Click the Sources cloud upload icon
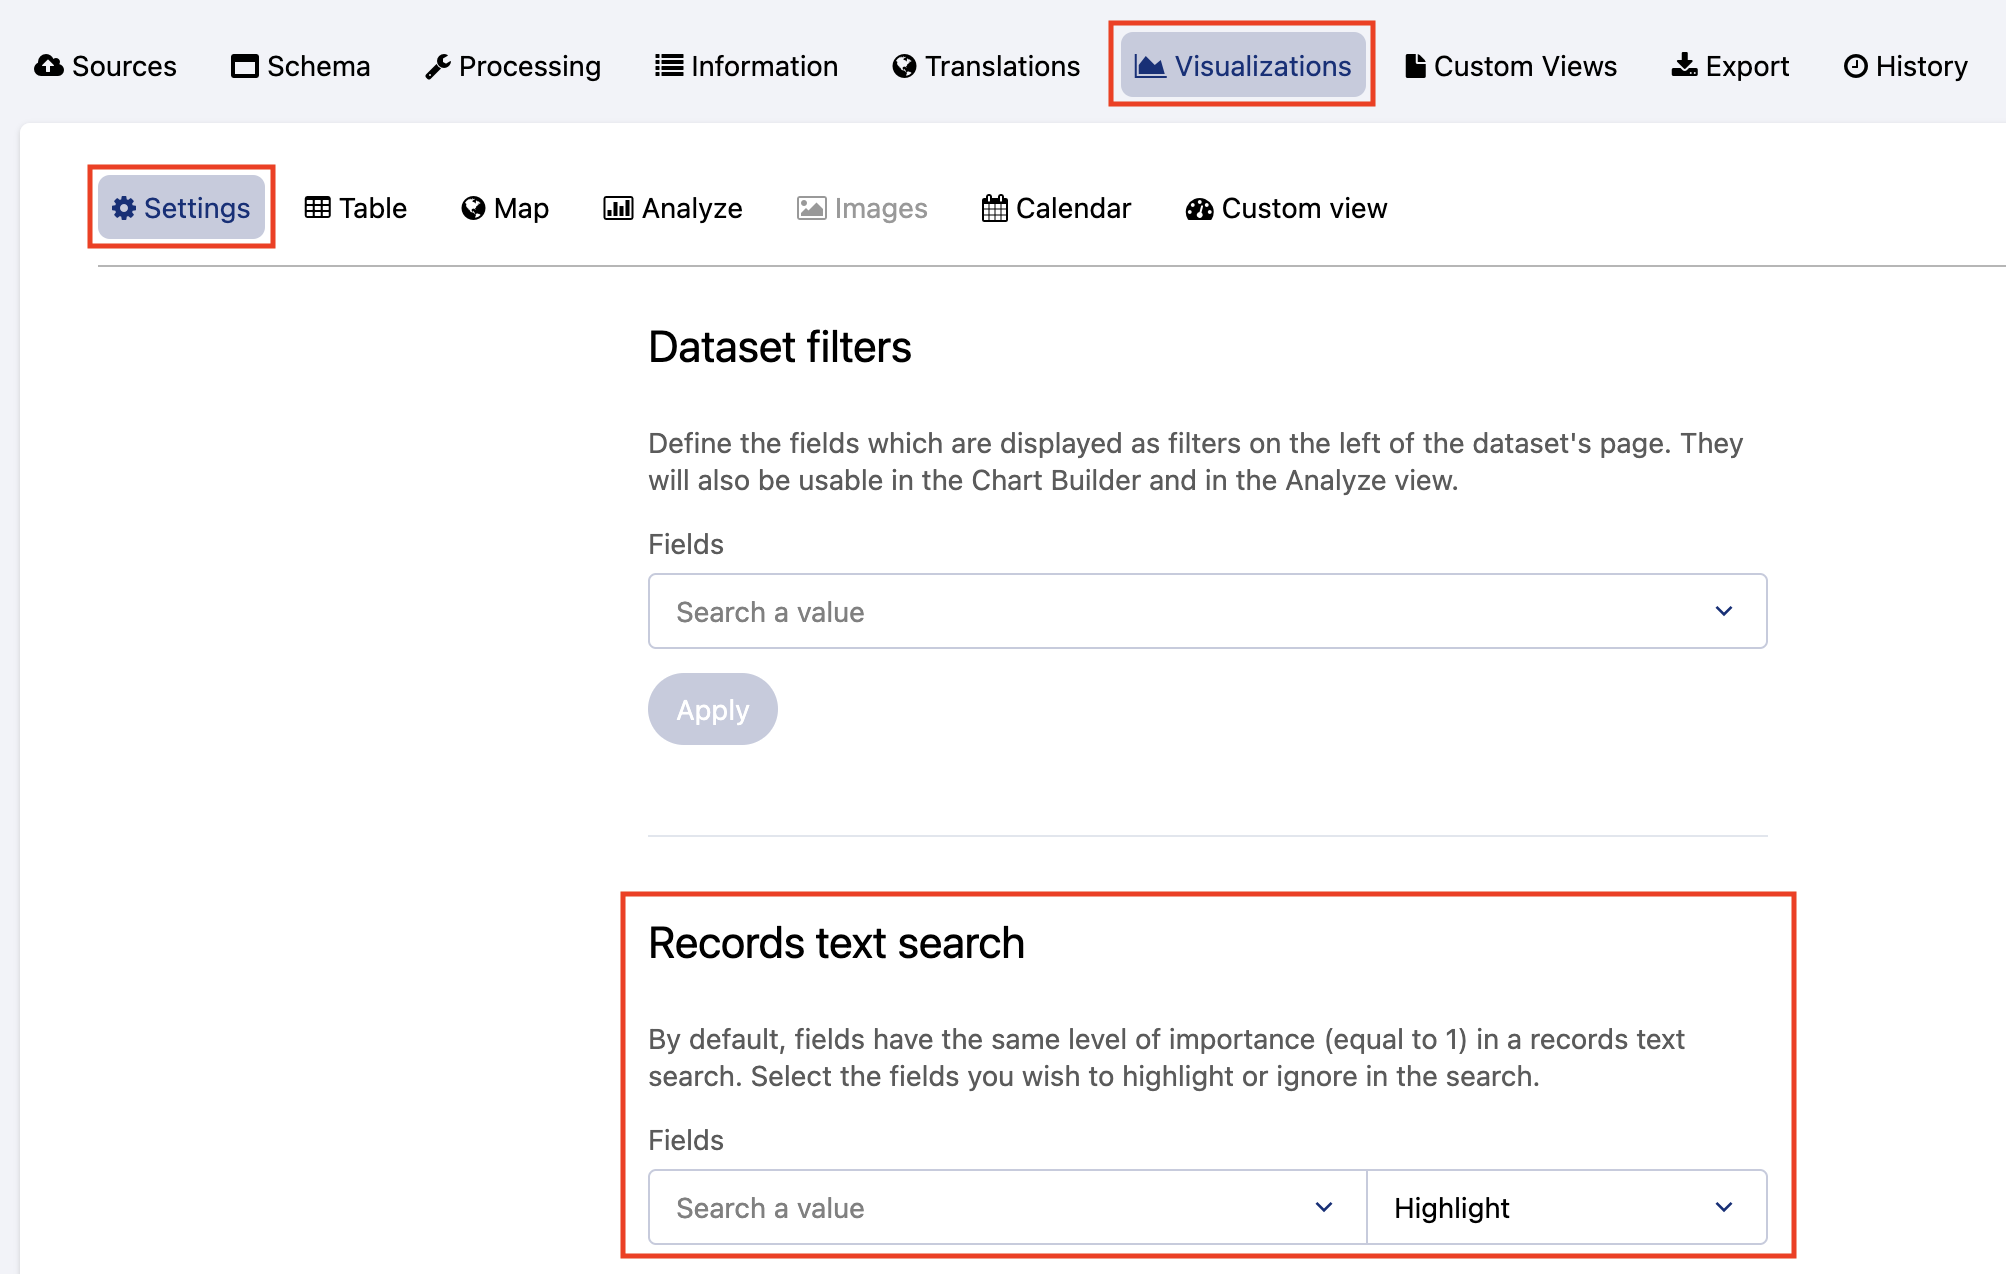This screenshot has height=1274, width=2006. point(49,66)
